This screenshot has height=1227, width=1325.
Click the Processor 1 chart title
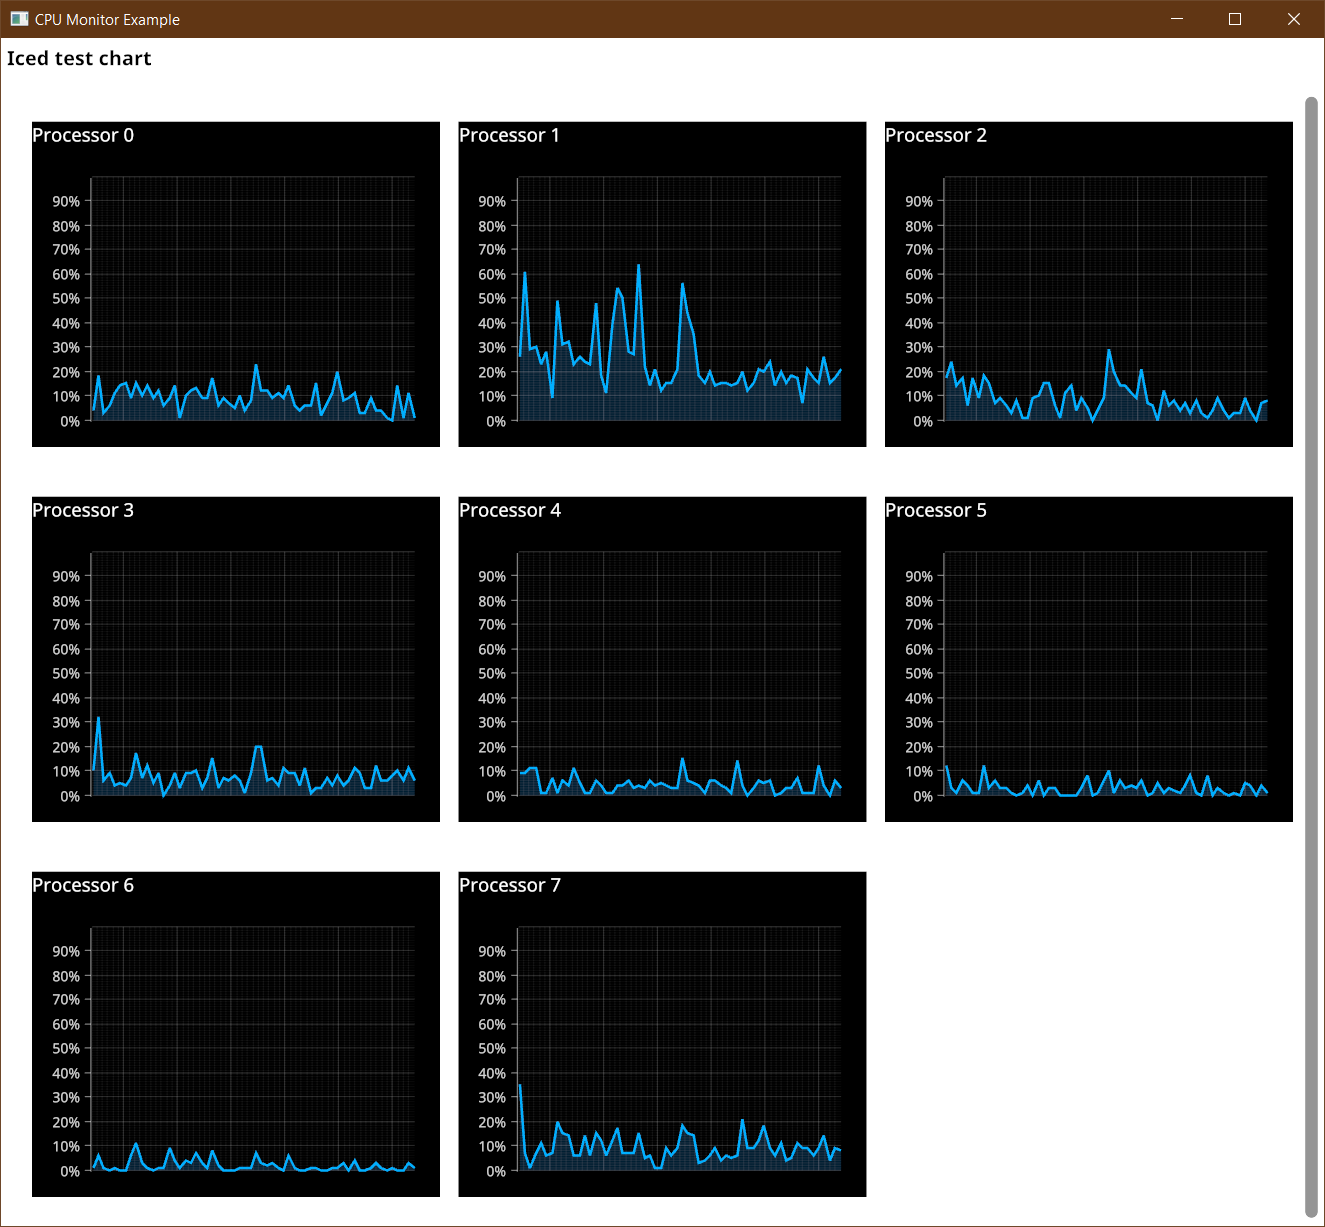point(510,135)
